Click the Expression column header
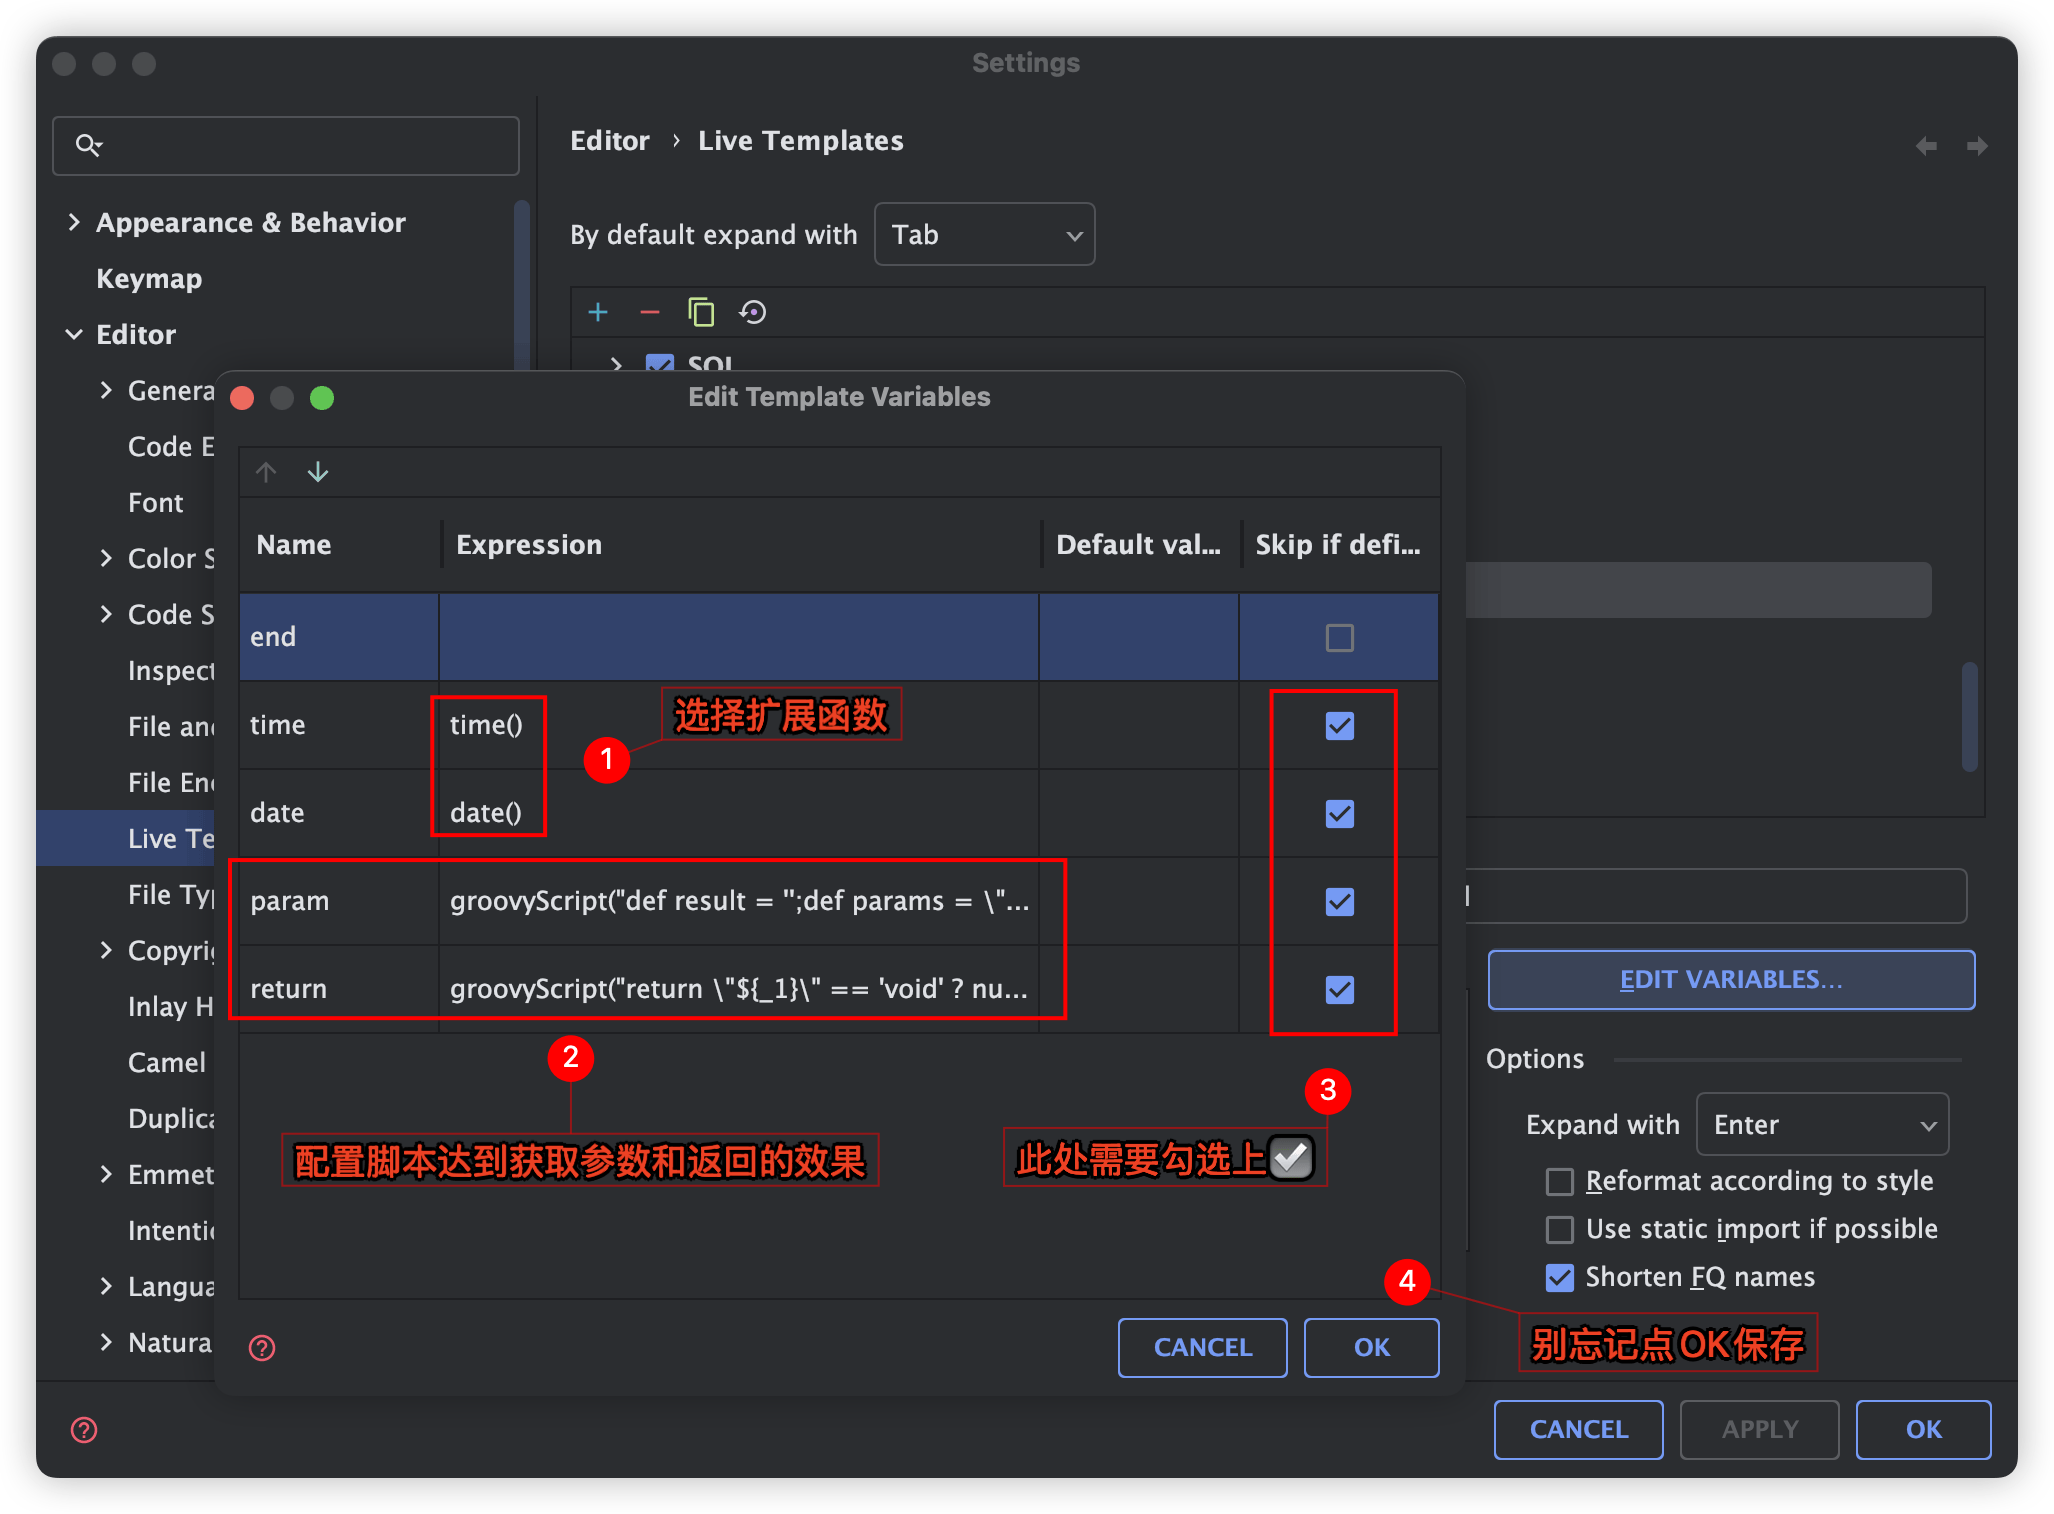This screenshot has height=1514, width=2054. [740, 545]
